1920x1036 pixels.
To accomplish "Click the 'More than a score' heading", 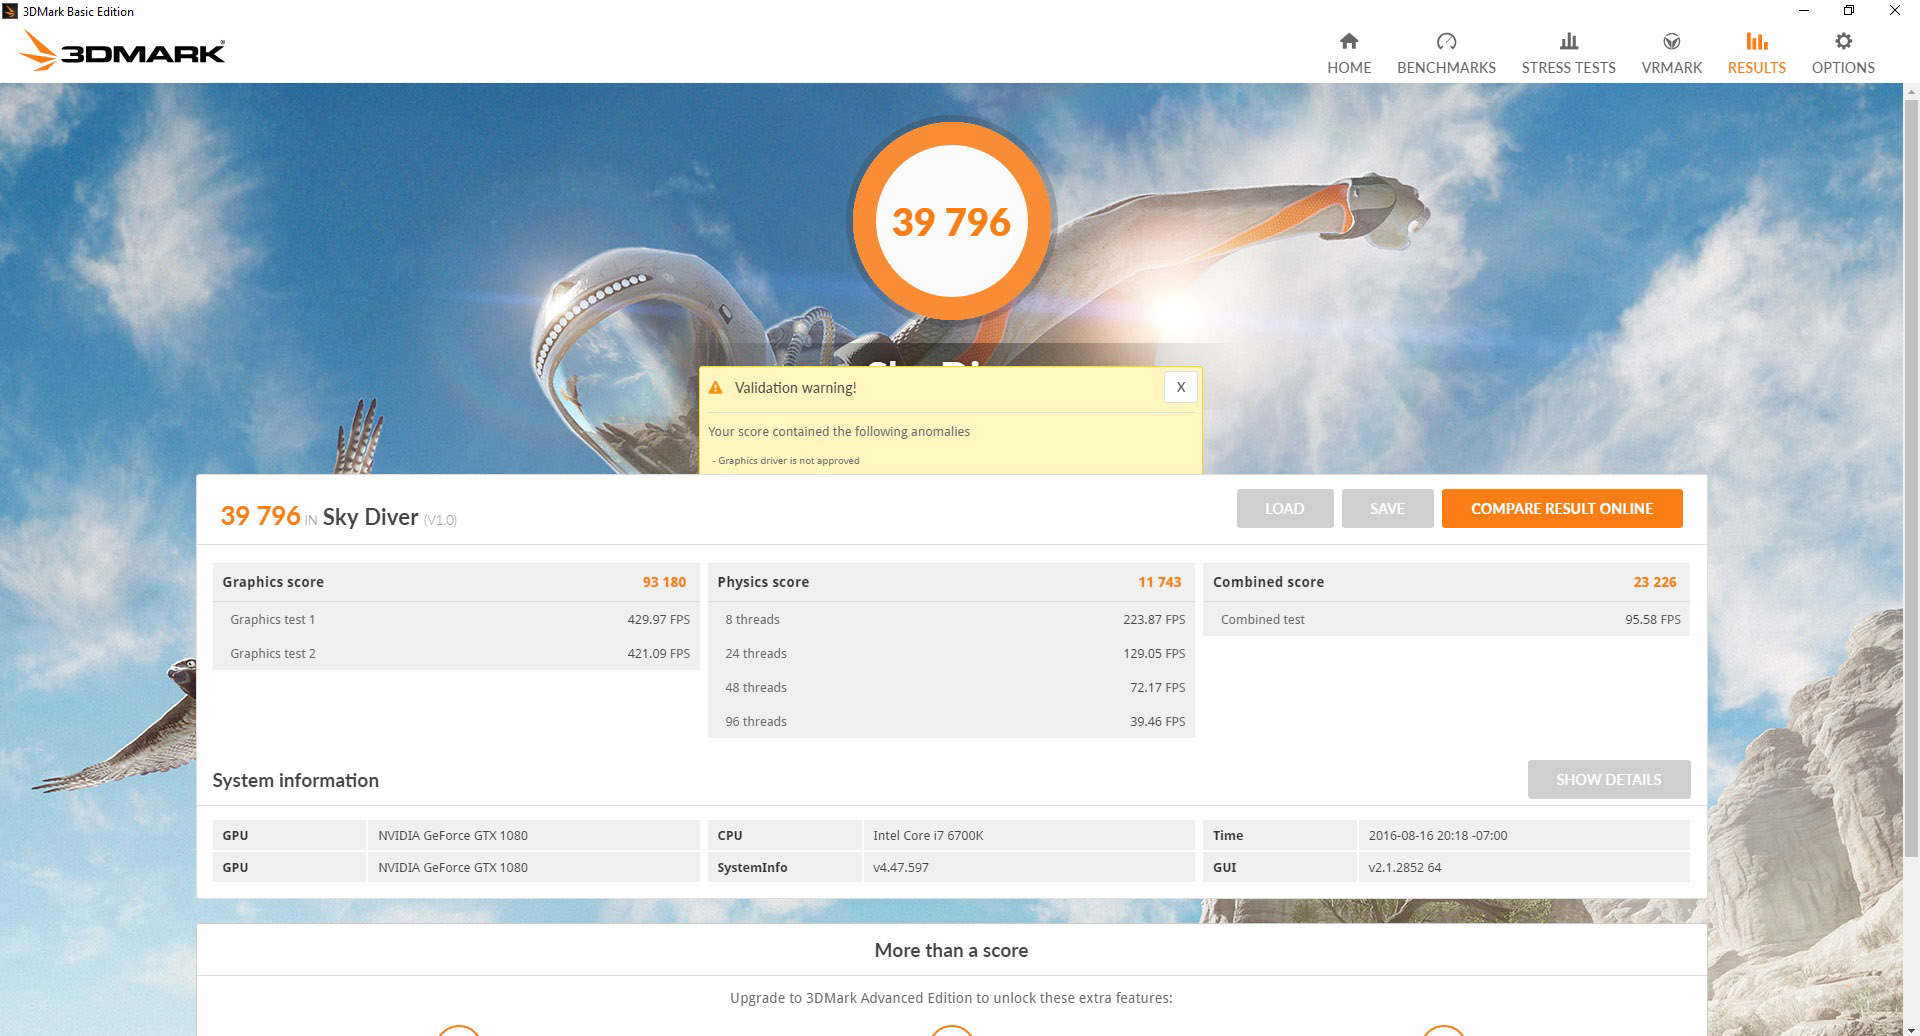I will tap(951, 950).
